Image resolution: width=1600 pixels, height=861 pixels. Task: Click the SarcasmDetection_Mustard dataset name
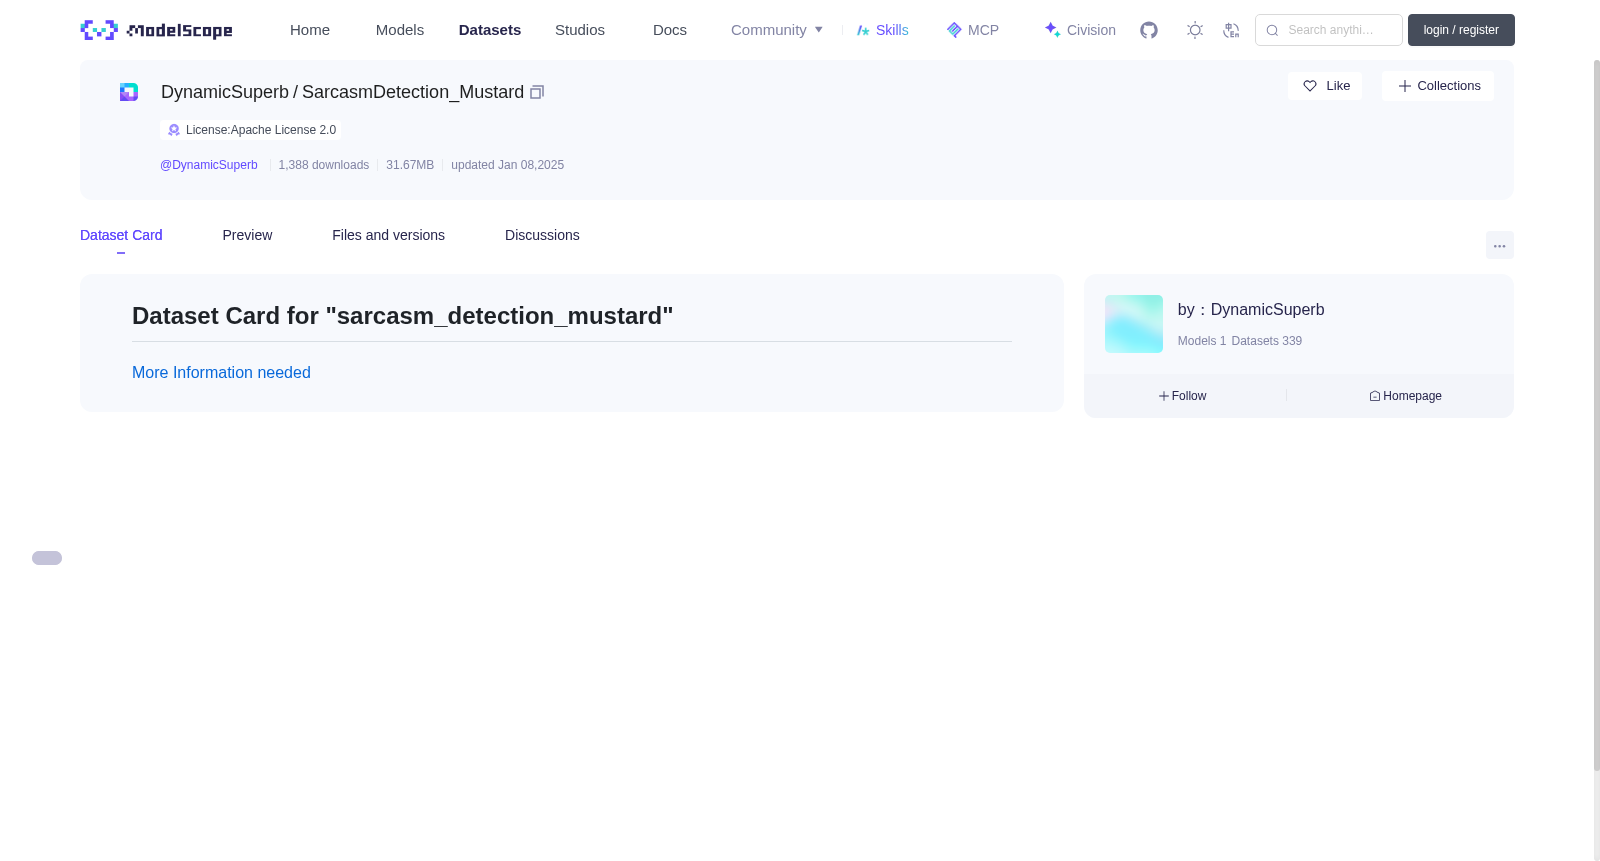(x=413, y=92)
